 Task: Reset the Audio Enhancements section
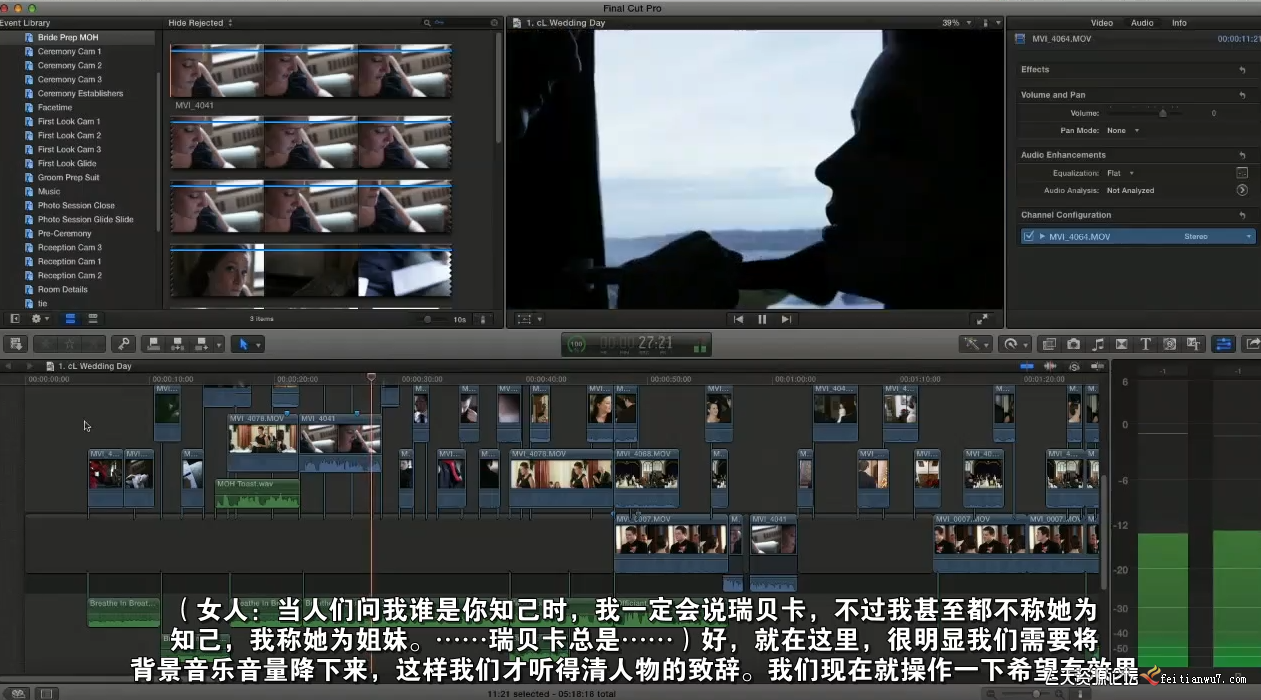point(1242,155)
